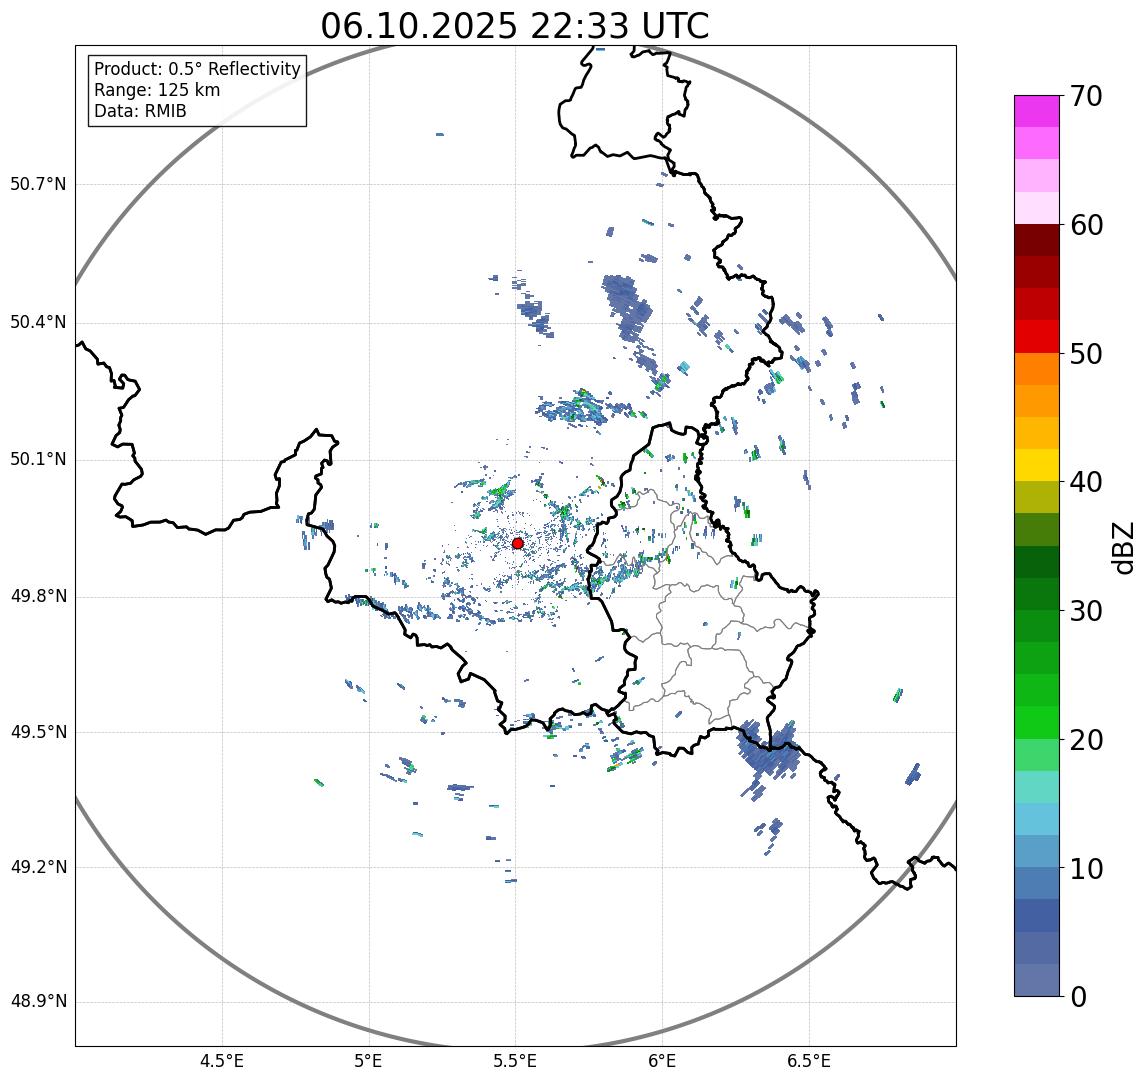The image size is (1148, 1081).
Task: Click the 49.8°N latitude label
Action: point(38,596)
